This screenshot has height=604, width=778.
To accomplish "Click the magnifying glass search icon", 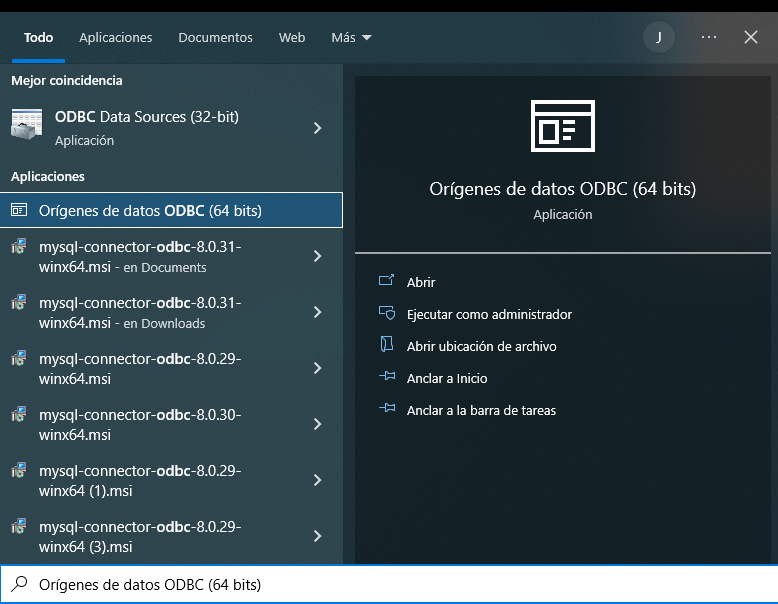I will [x=19, y=584].
